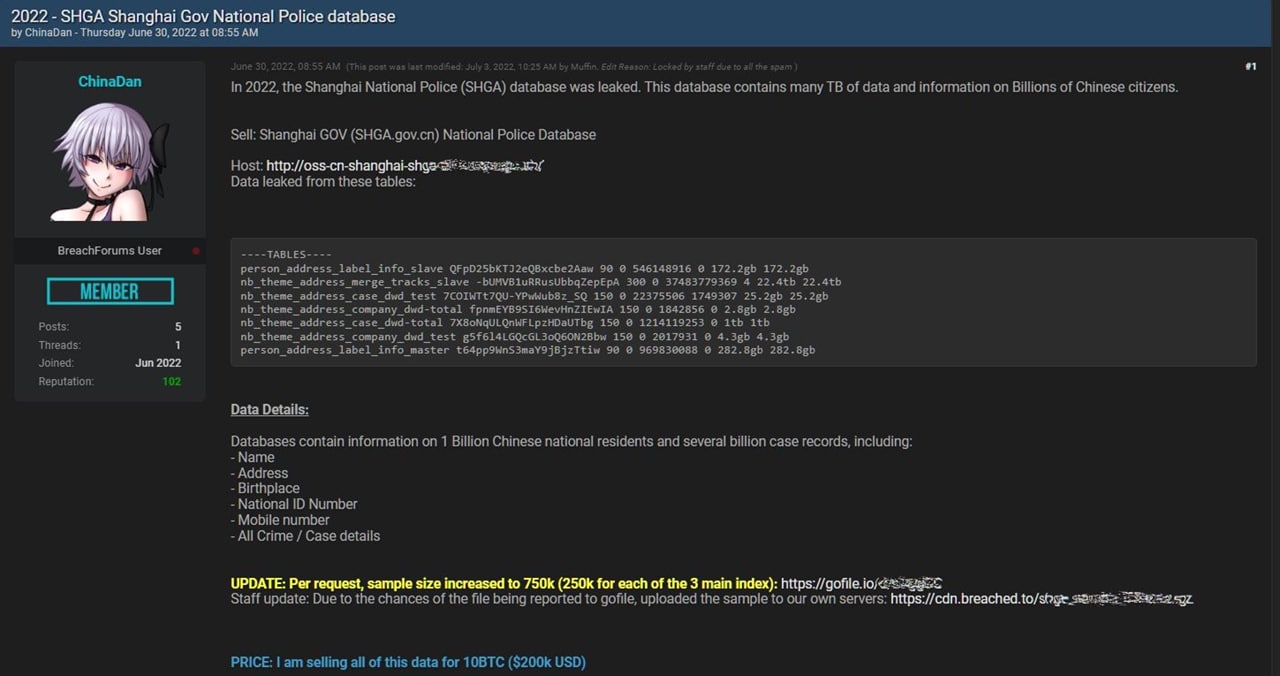Click the red offline status dot
1280x676 pixels.
[196, 251]
